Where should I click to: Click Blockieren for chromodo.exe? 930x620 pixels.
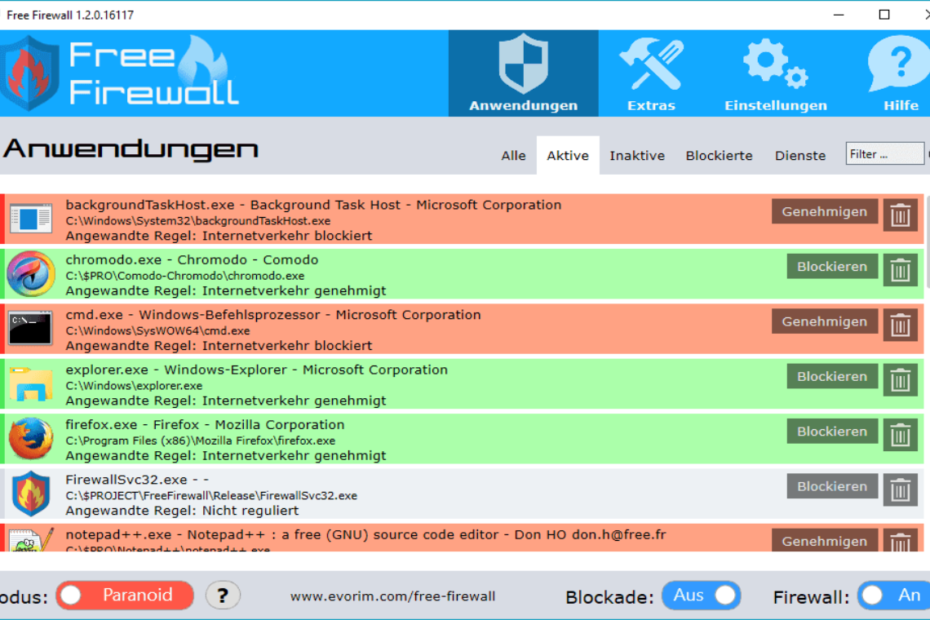(x=832, y=267)
